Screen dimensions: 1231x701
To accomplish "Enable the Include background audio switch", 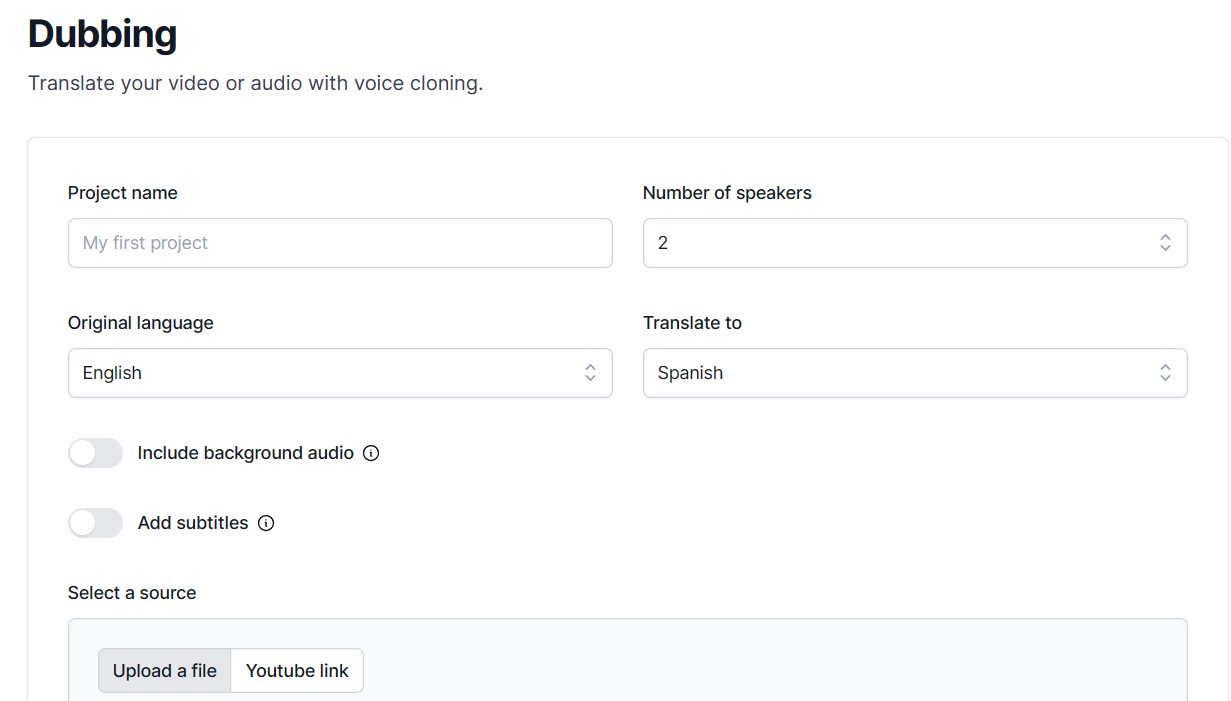I will (x=95, y=453).
